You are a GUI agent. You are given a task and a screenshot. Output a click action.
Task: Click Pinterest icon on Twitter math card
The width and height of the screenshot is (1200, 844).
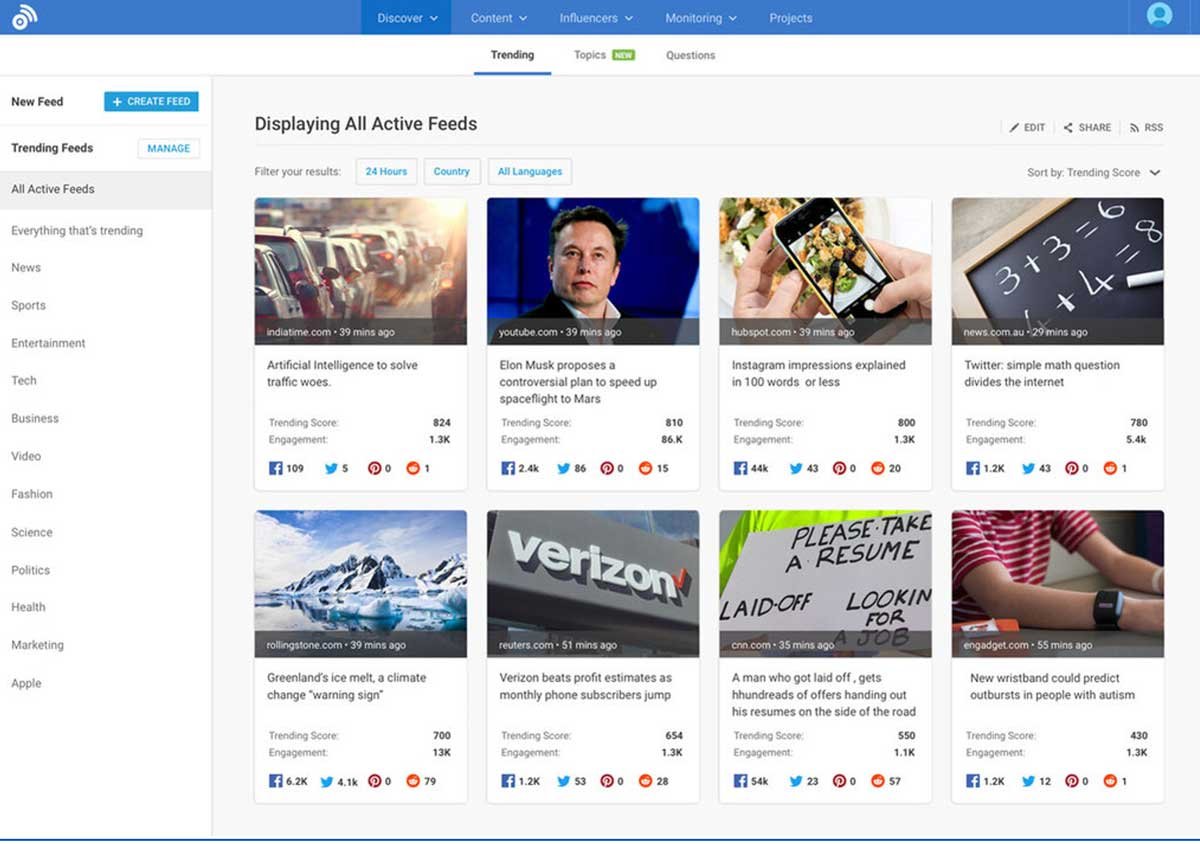click(x=1072, y=468)
